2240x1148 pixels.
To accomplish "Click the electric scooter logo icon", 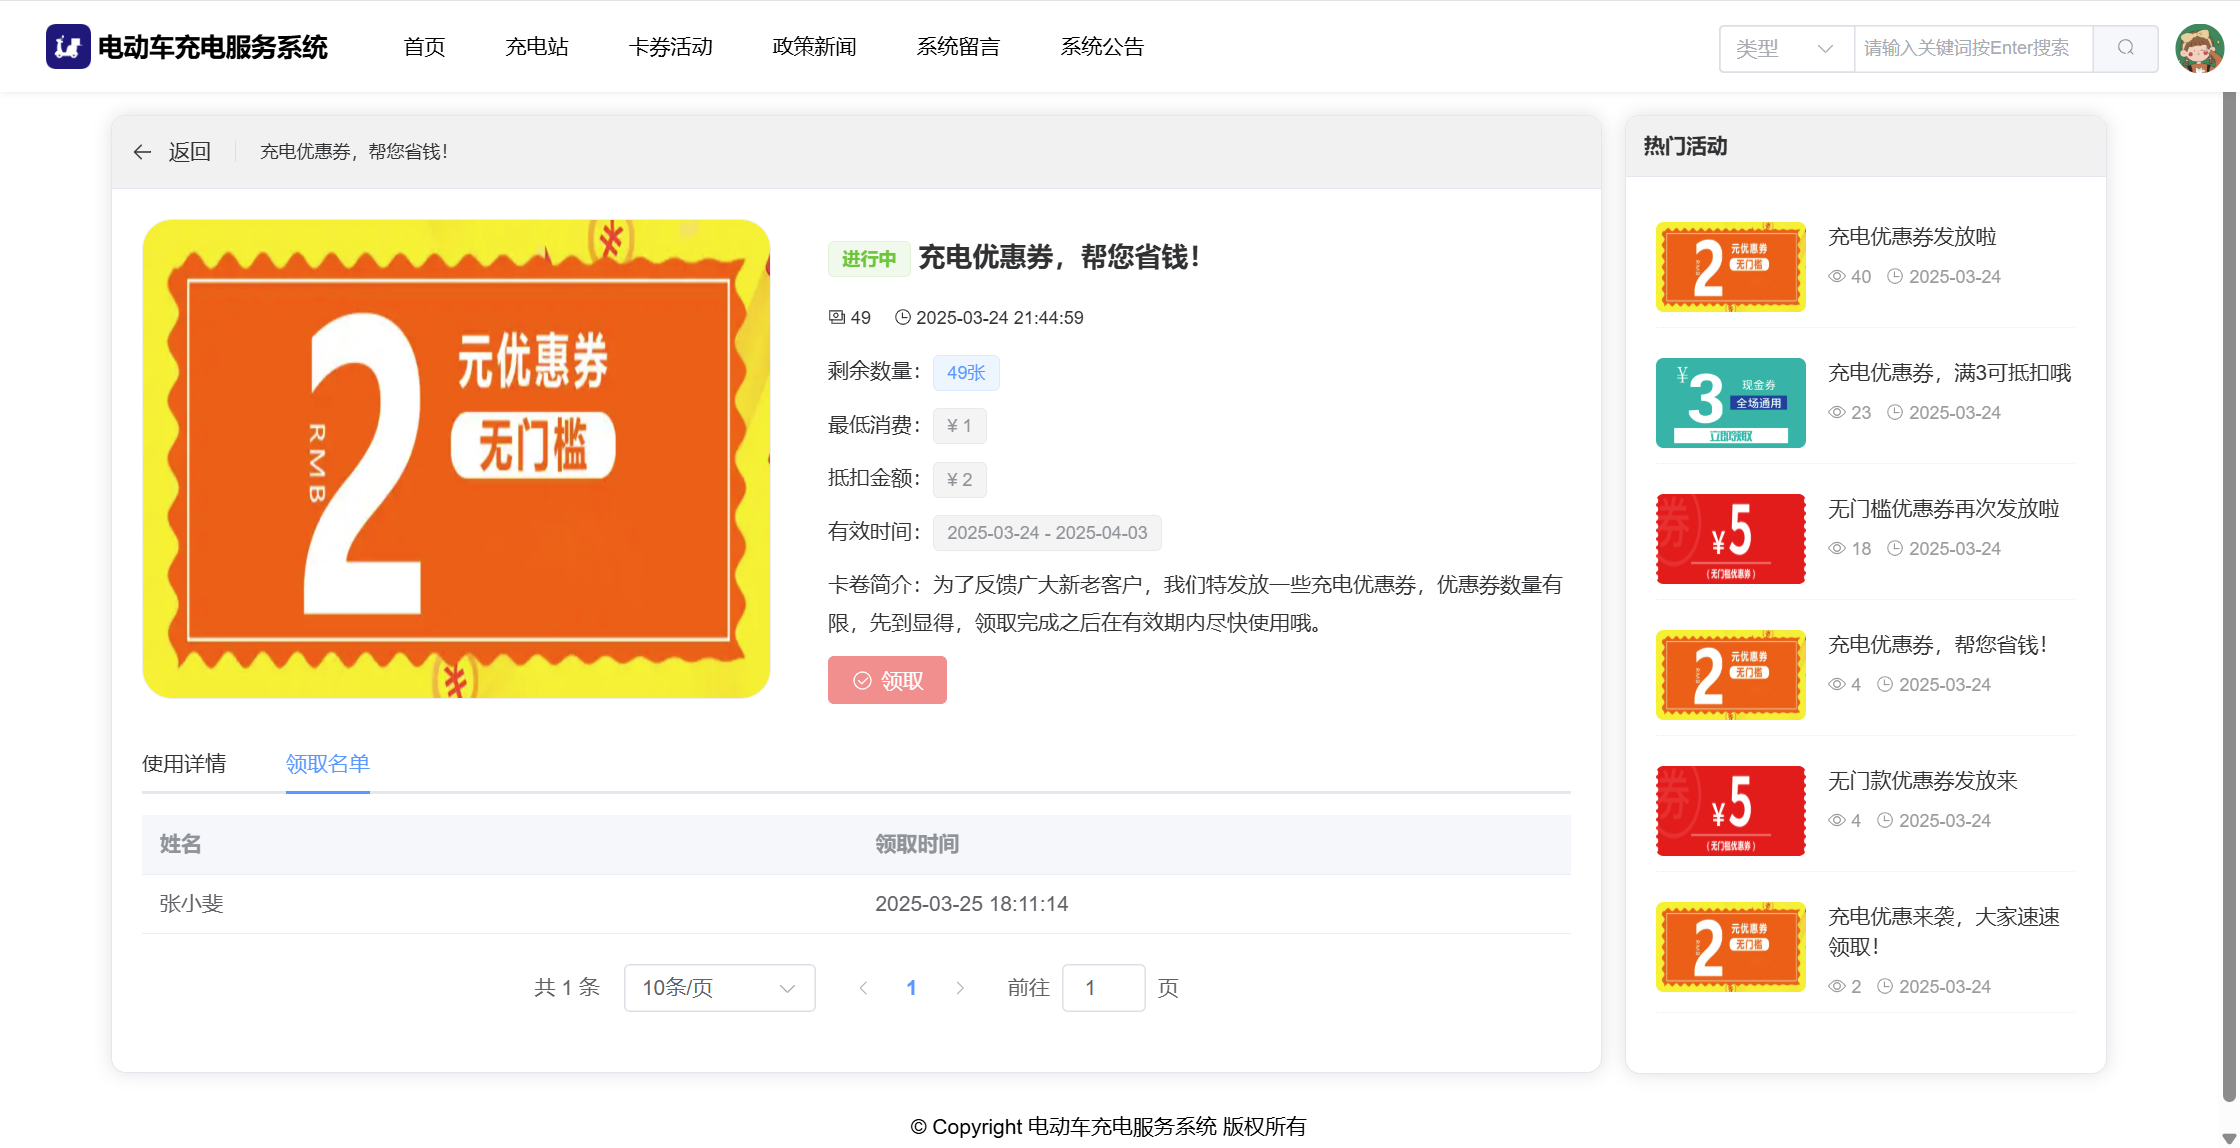I will 68,47.
